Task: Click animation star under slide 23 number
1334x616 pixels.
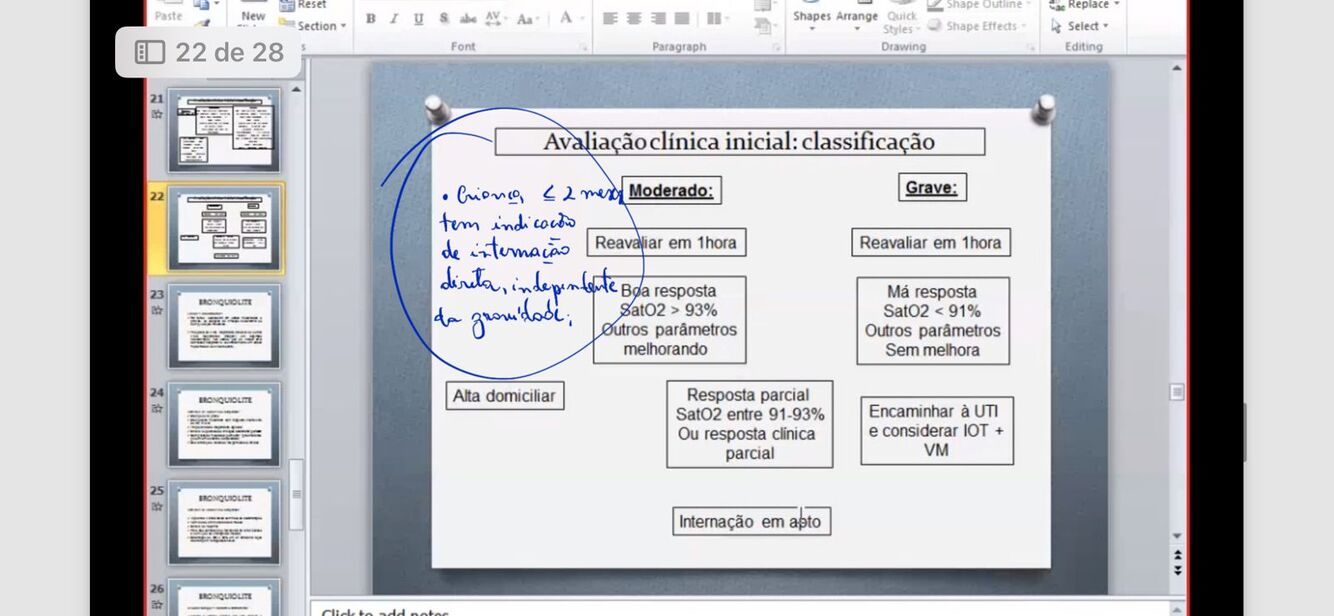Action: [x=156, y=310]
